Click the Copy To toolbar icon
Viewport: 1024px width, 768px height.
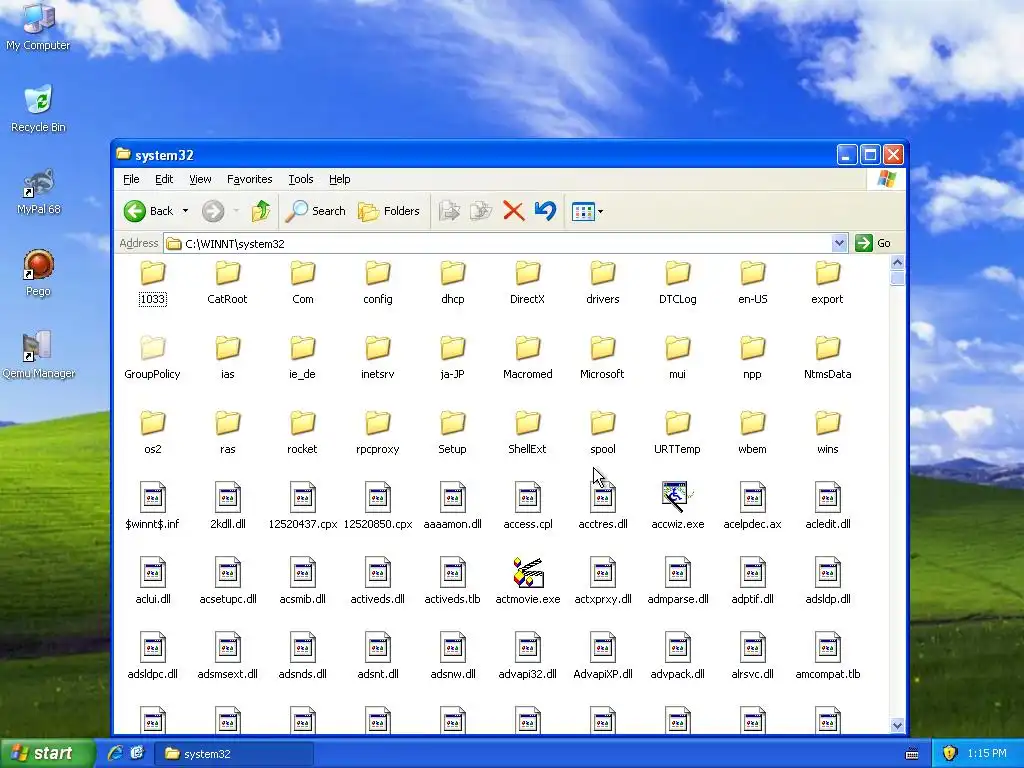(481, 211)
